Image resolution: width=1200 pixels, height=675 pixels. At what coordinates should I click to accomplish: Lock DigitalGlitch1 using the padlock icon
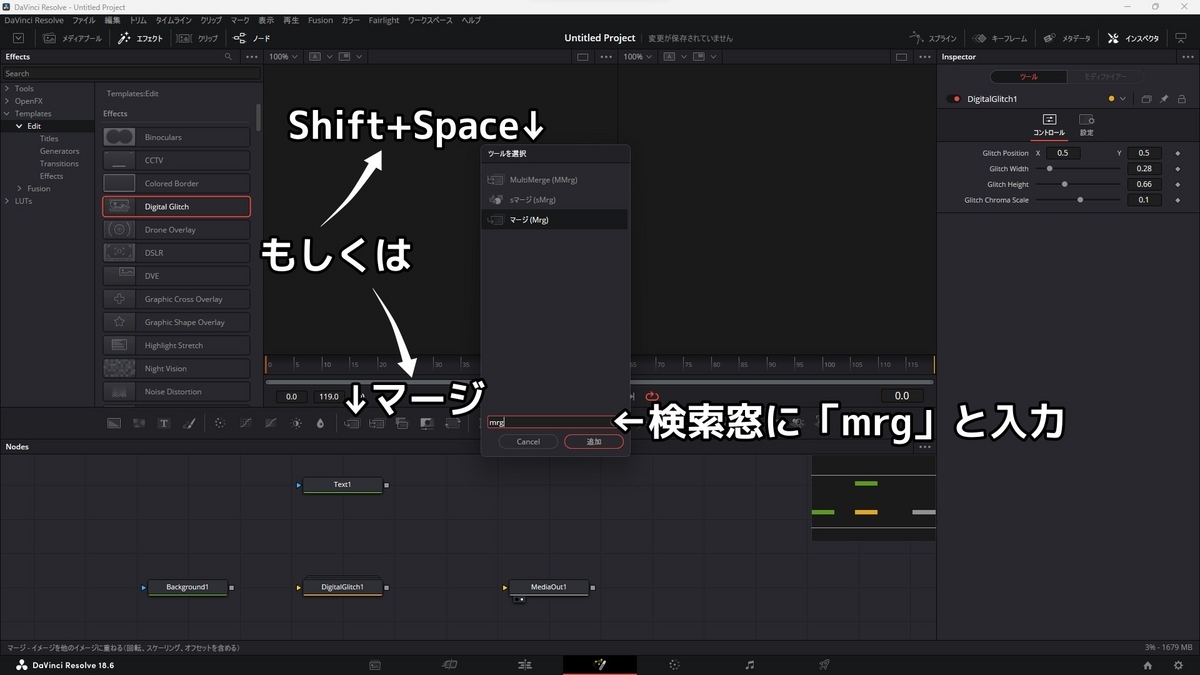1180,99
